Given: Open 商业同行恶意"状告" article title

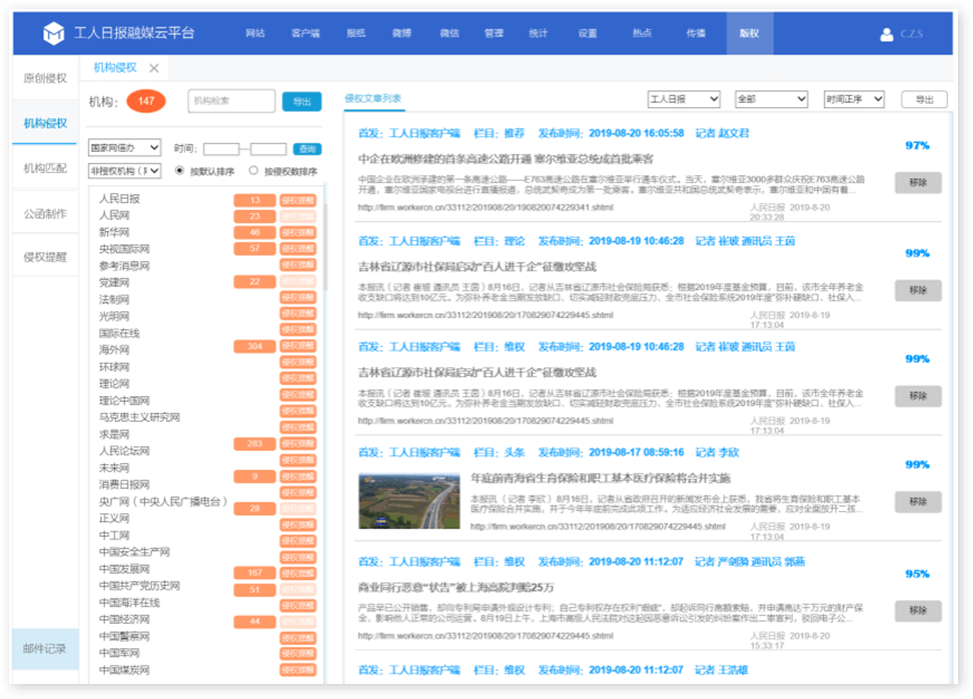Looking at the screenshot, I should pyautogui.click(x=456, y=587).
